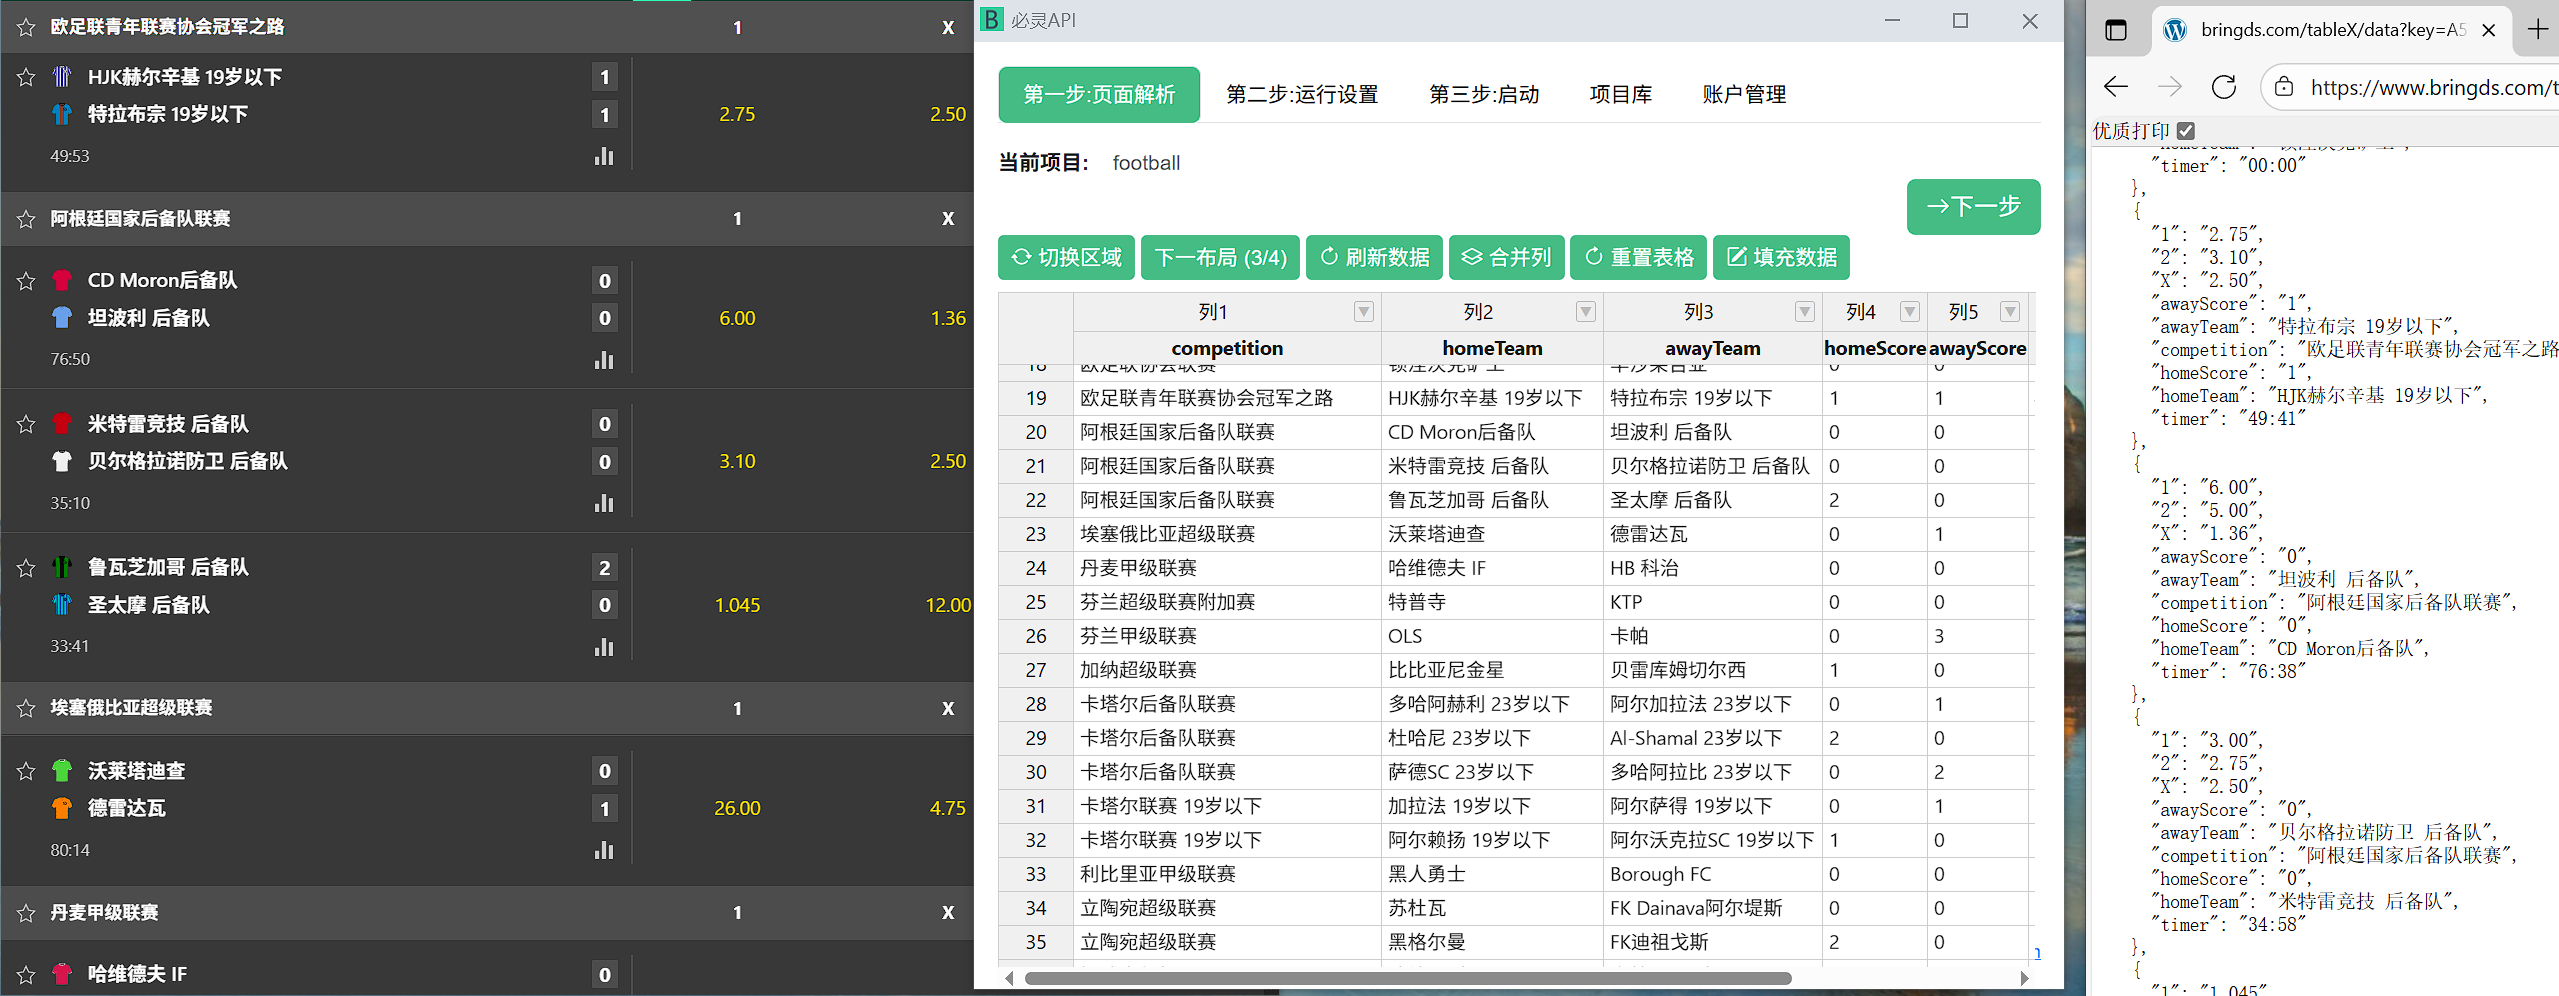Switch to 第二步:运行设置 tab
Viewport: 2559px width, 996px height.
tap(1302, 95)
